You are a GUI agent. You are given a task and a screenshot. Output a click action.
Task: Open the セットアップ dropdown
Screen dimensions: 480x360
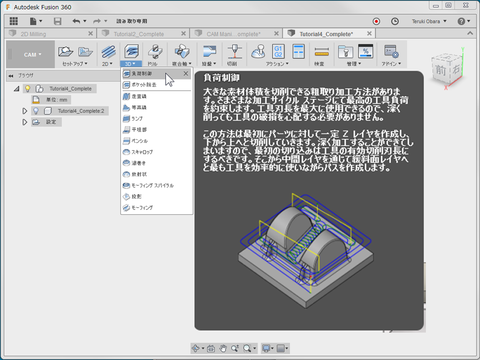coord(75,64)
